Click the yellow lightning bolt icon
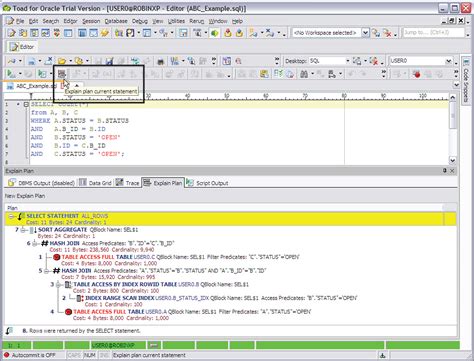The width and height of the screenshot is (474, 361). (105, 33)
